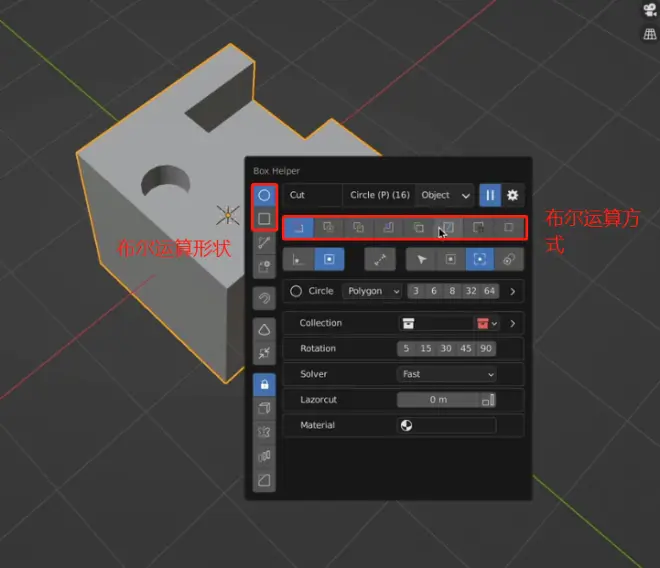Click the hook-shaped icon in the sidebar

(264, 299)
